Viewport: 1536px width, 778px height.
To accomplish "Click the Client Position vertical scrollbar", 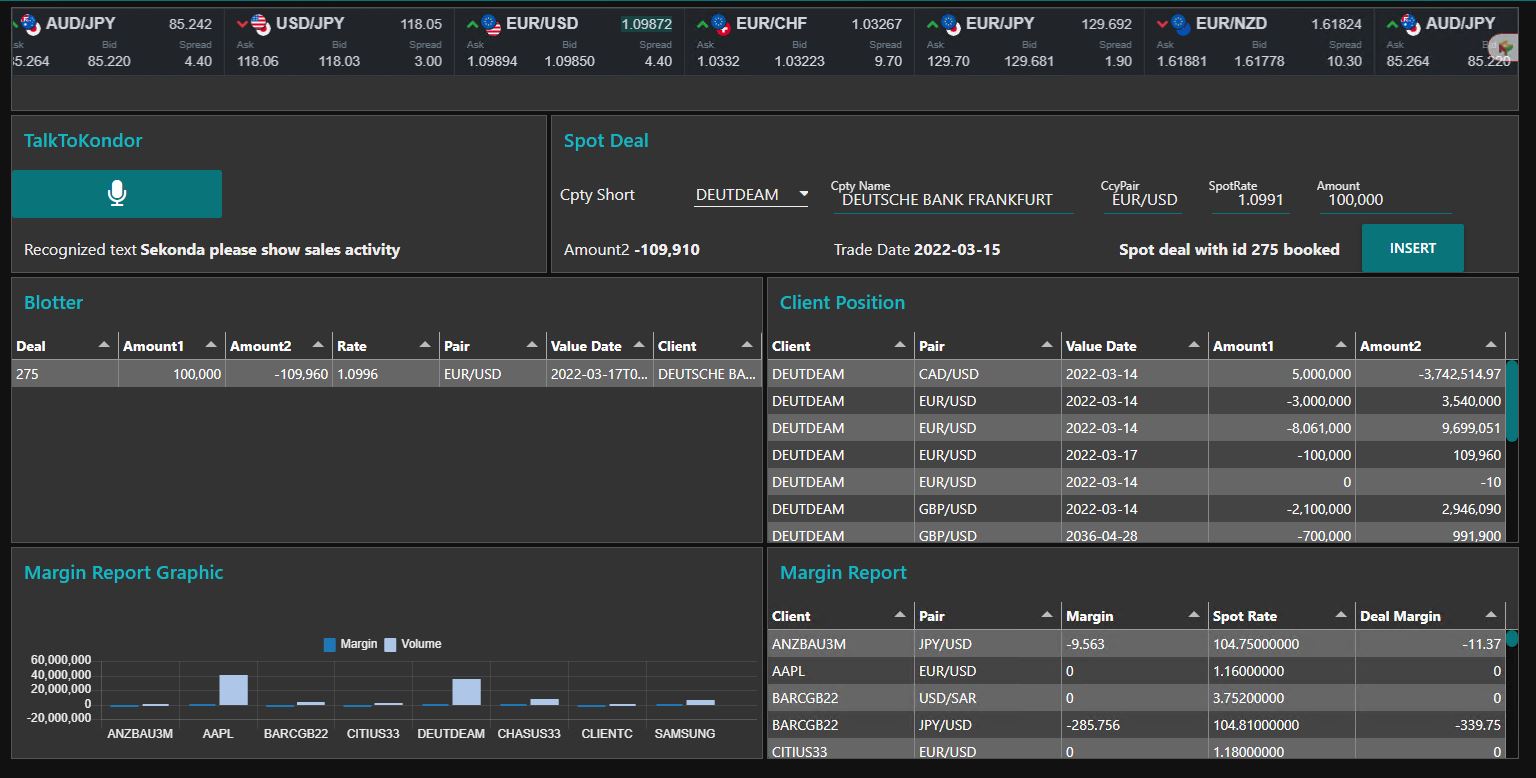I will [x=1512, y=400].
